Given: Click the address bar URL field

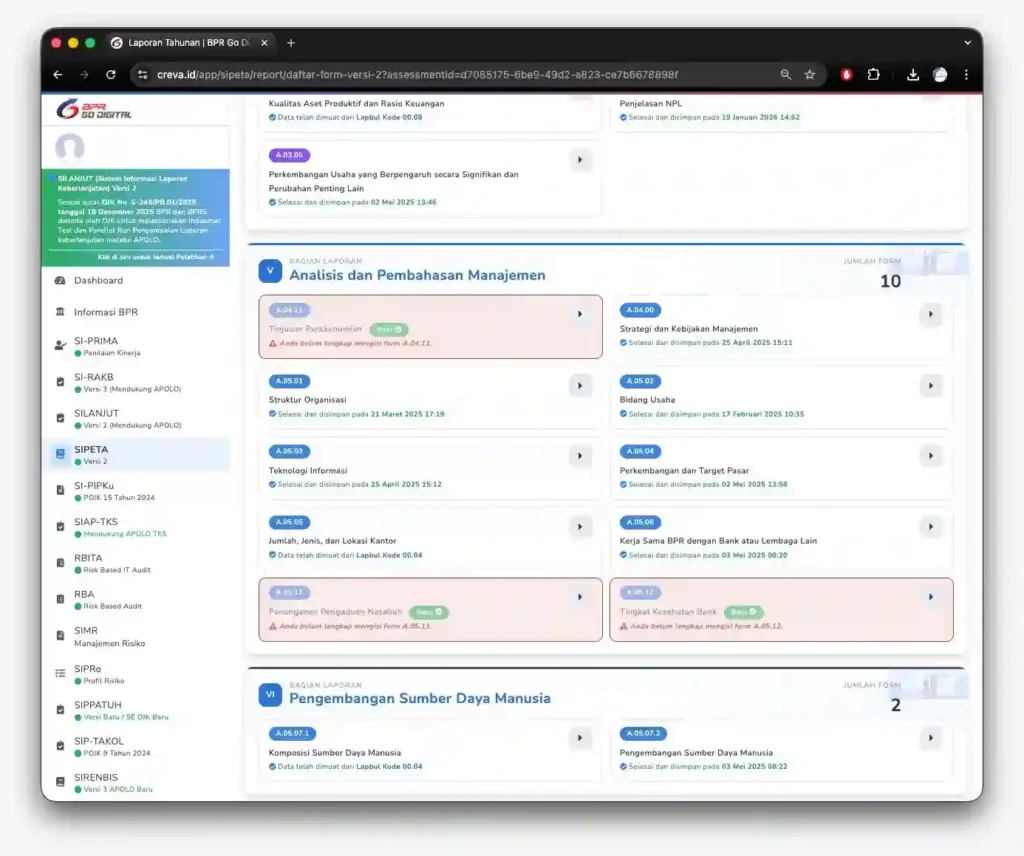Looking at the screenshot, I should tap(450, 75).
